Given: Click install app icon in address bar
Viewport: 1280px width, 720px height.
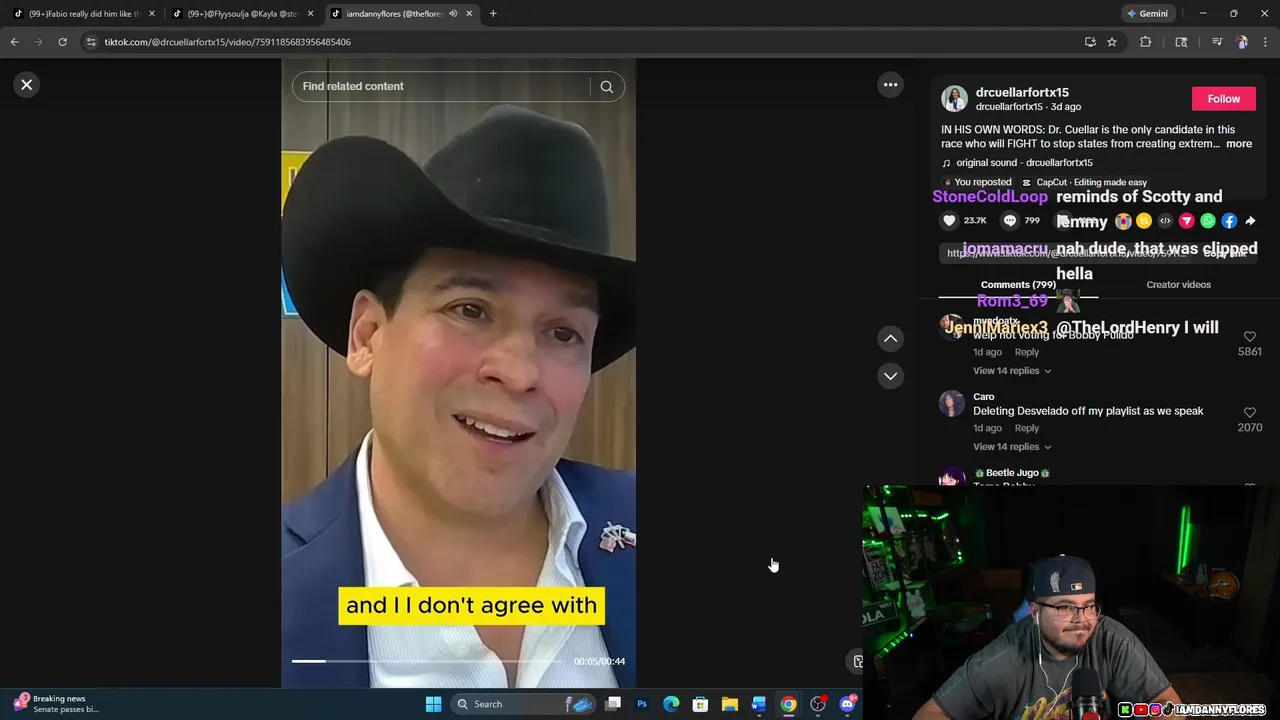Looking at the screenshot, I should pyautogui.click(x=1090, y=42).
